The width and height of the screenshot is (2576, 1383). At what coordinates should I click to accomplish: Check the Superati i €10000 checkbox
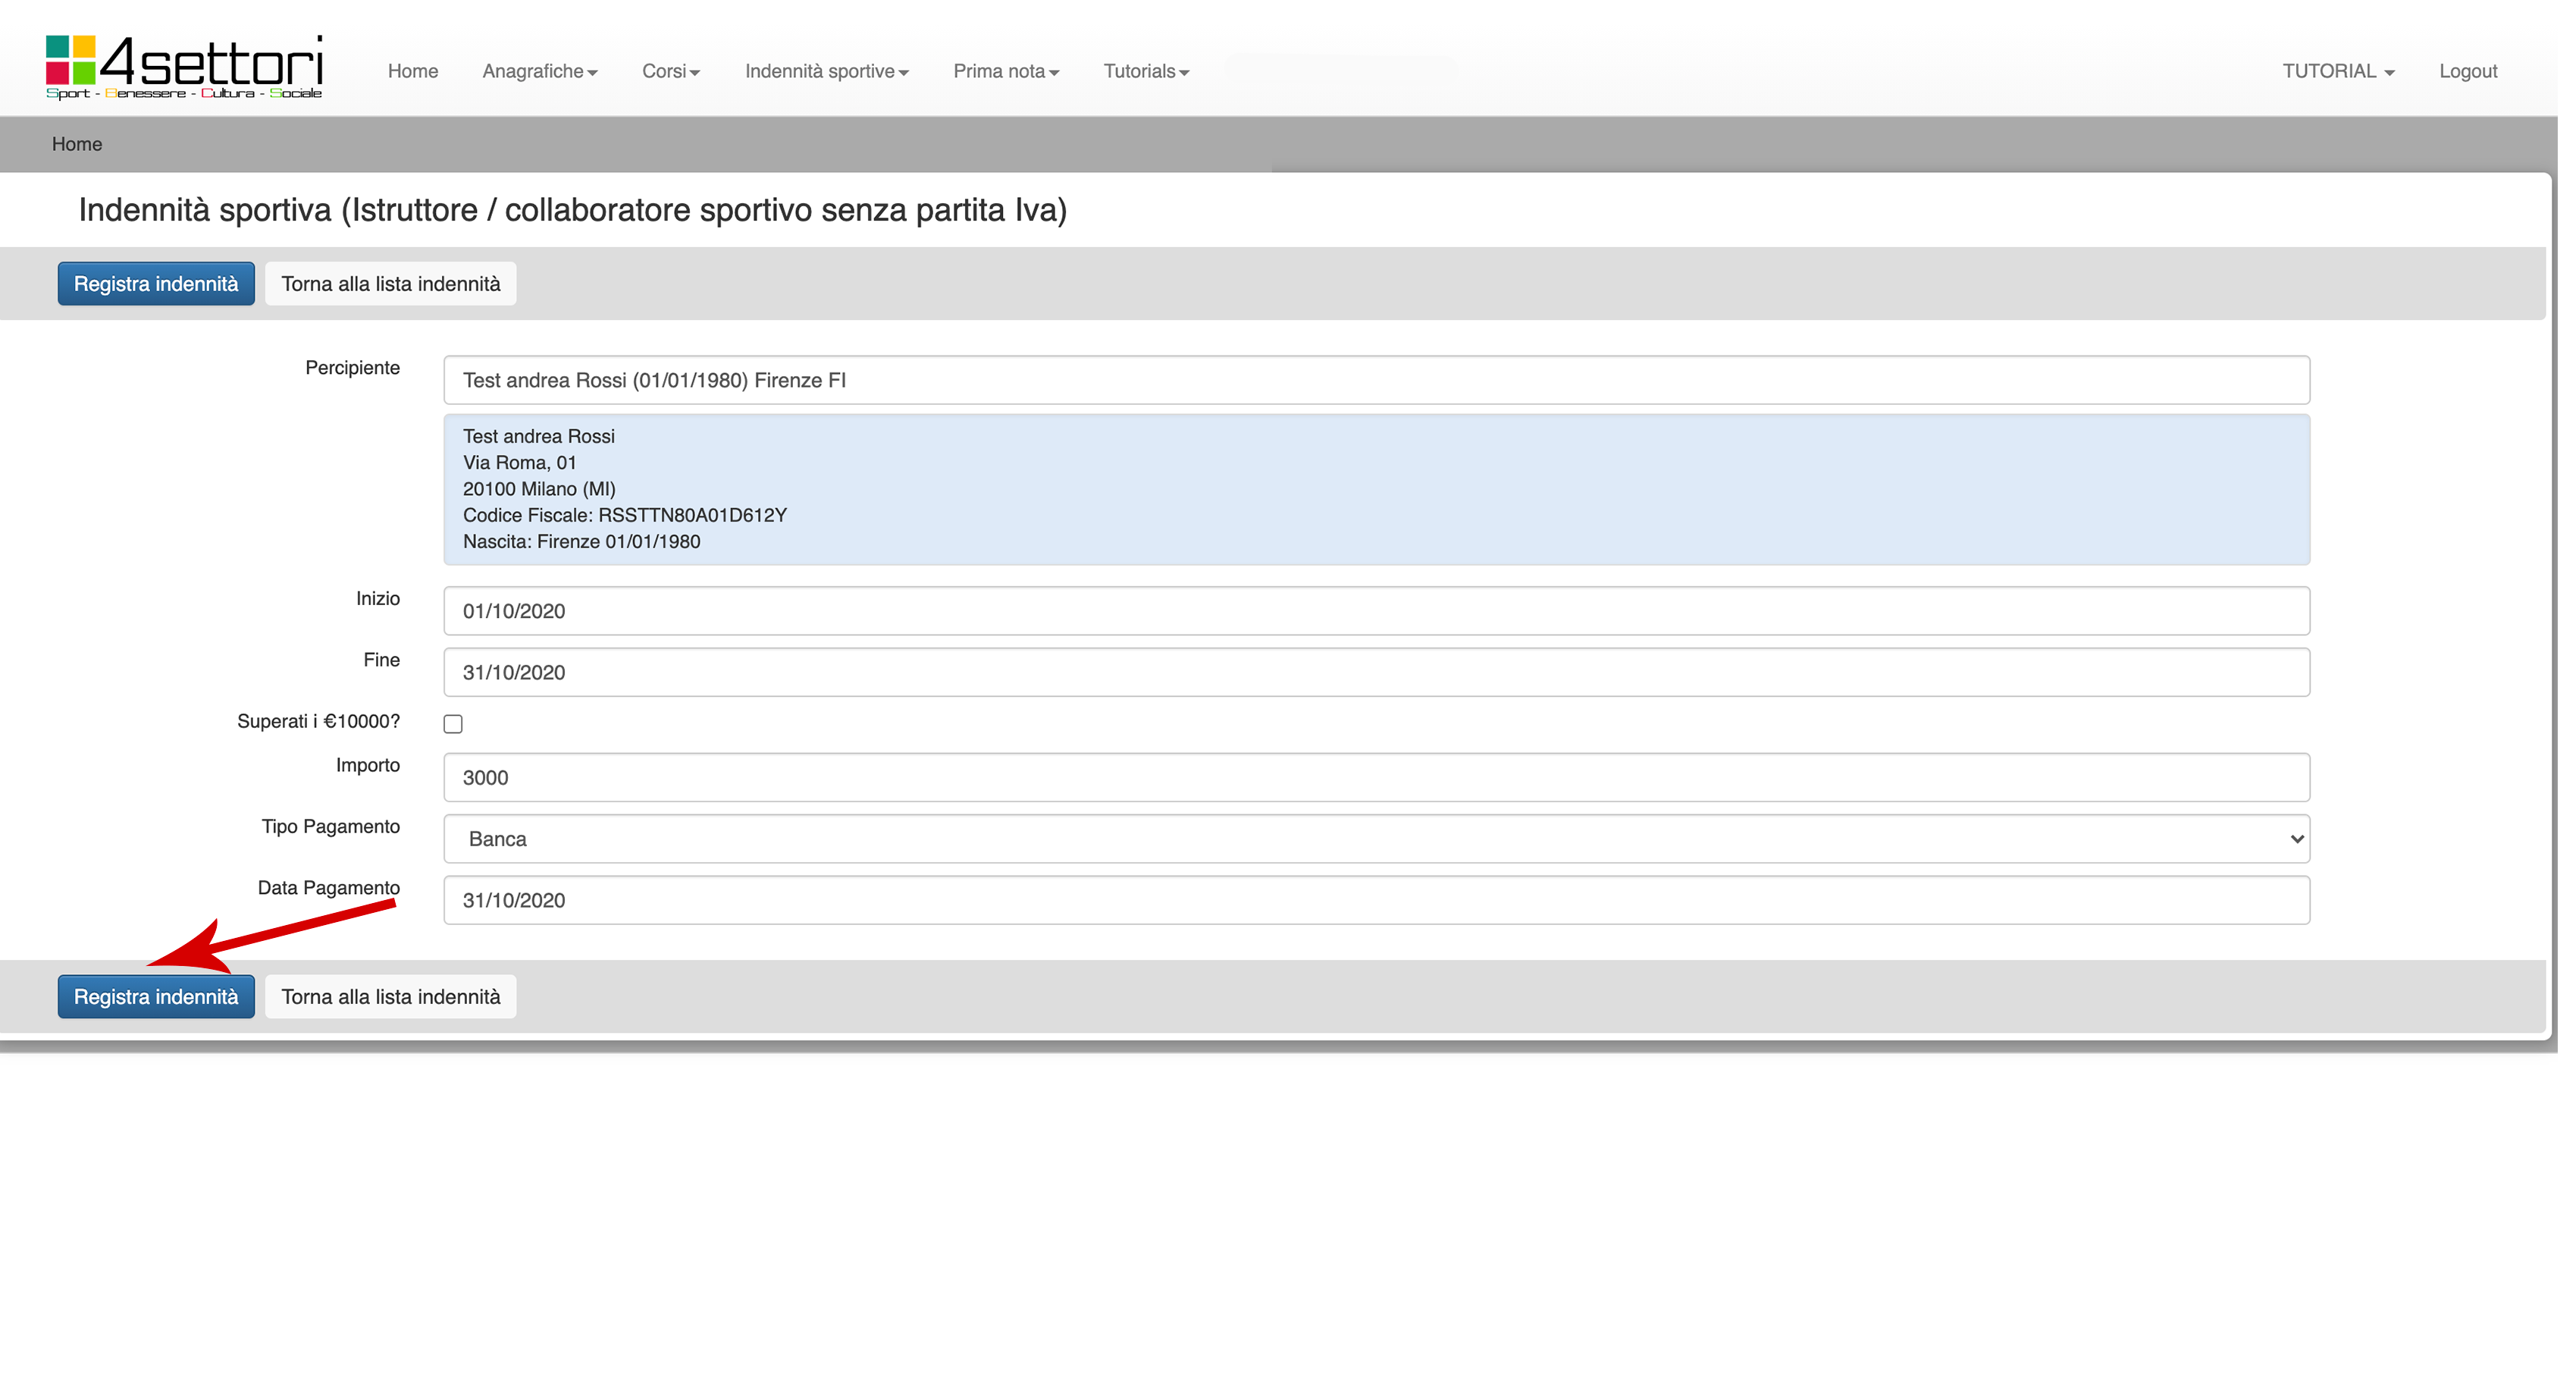[453, 724]
